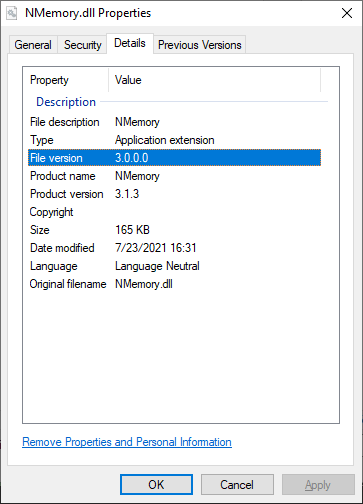363x504 pixels.
Task: Click the Apply button
Action: [x=318, y=484]
